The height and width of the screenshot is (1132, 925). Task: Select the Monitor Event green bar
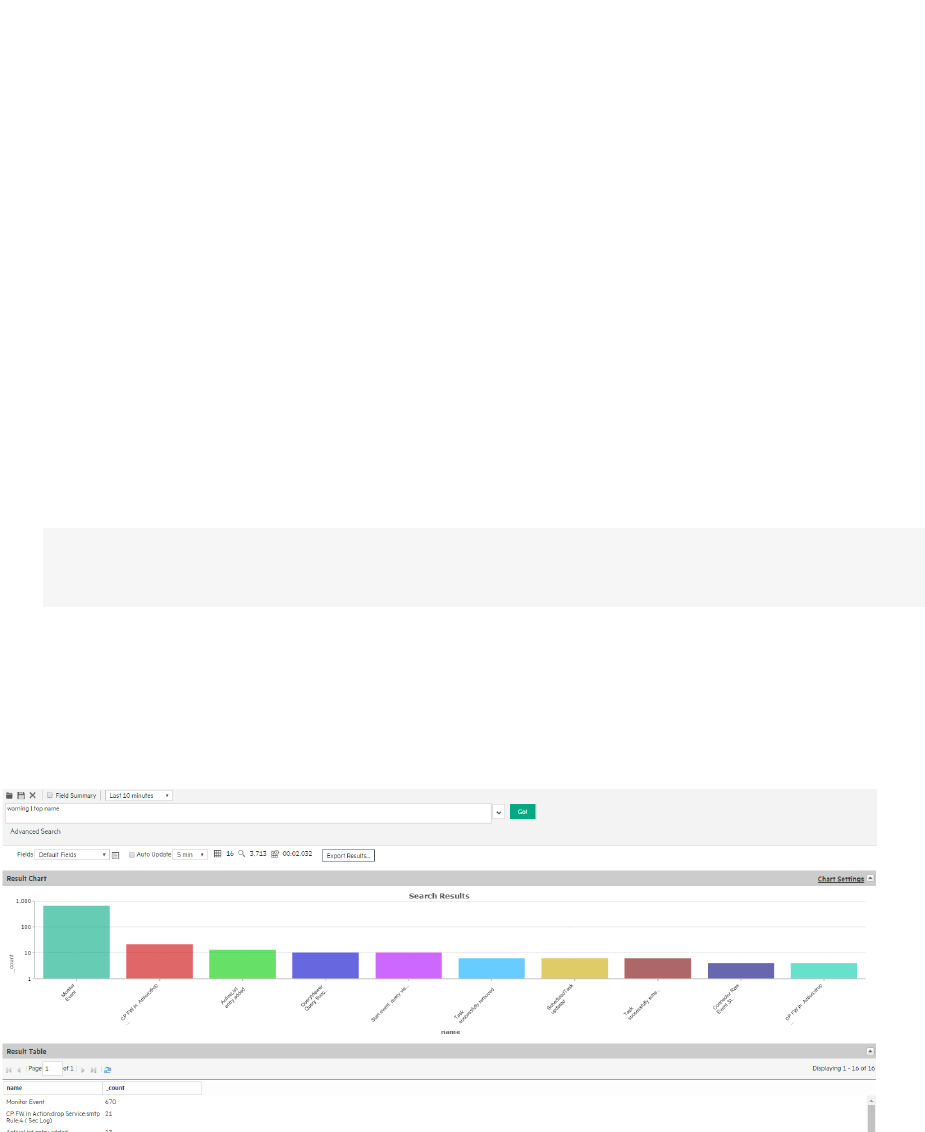77,942
